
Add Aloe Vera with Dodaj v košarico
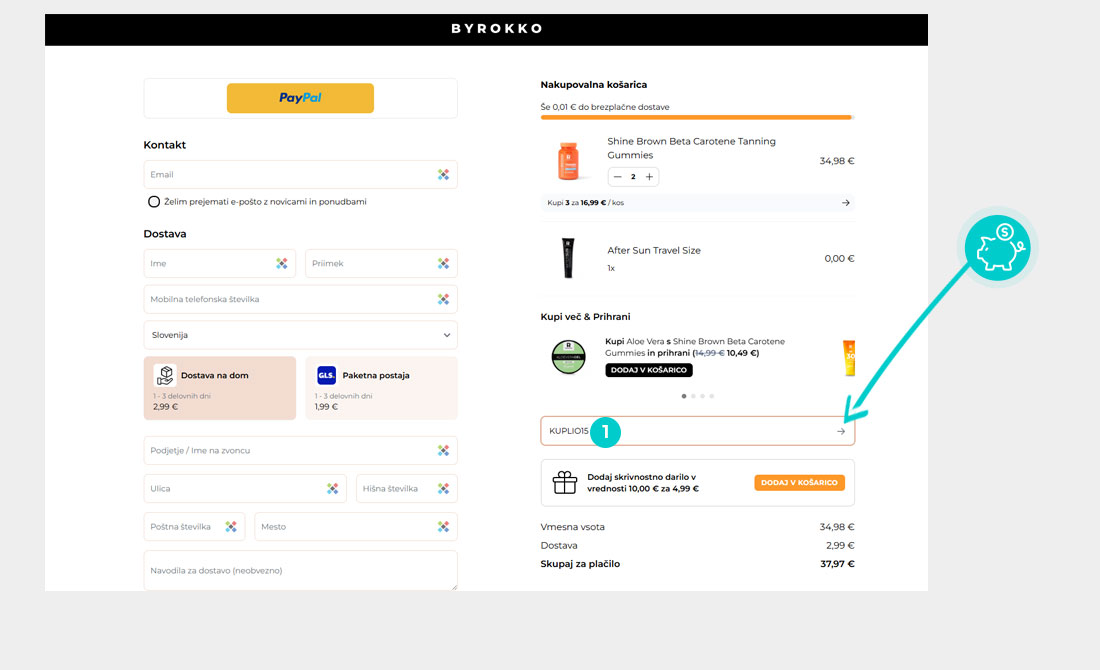[648, 370]
